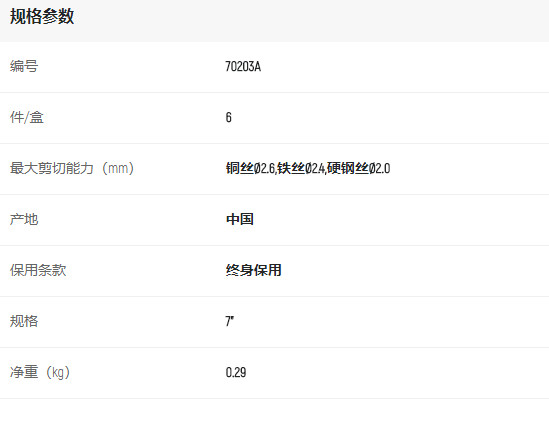
Task: Click the pieces per box value 6
Action: (x=229, y=117)
